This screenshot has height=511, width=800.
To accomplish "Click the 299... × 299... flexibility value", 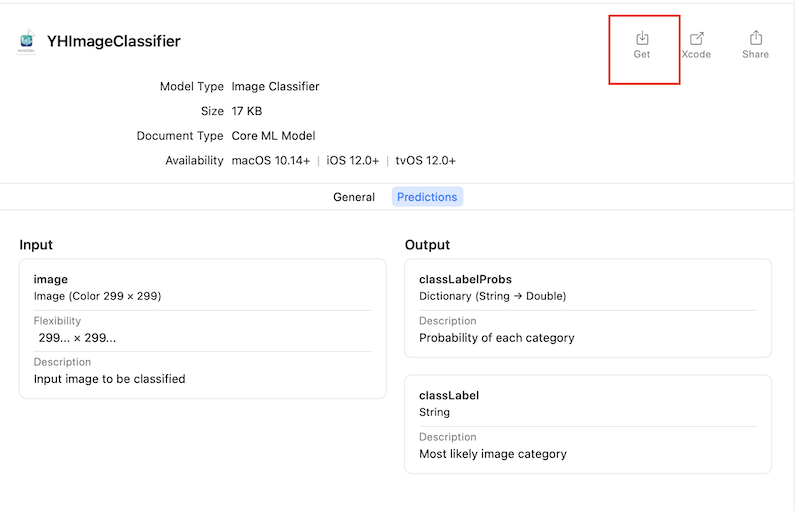I will [77, 338].
